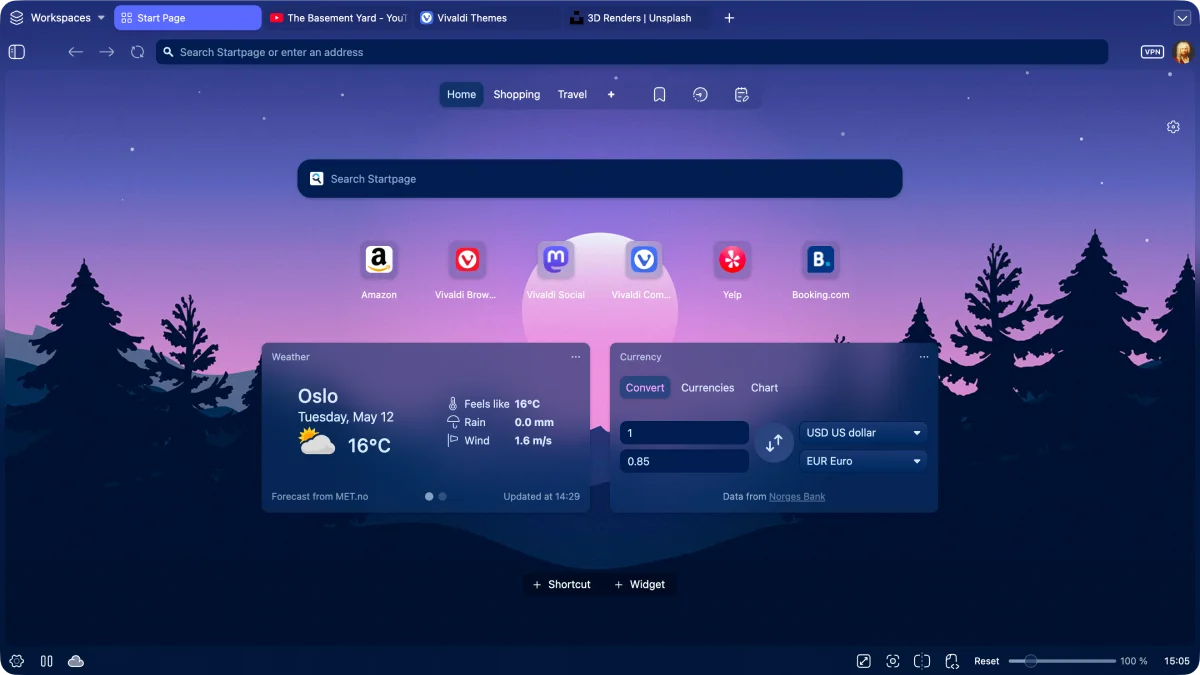Select the Shopping speed dial group

[517, 95]
